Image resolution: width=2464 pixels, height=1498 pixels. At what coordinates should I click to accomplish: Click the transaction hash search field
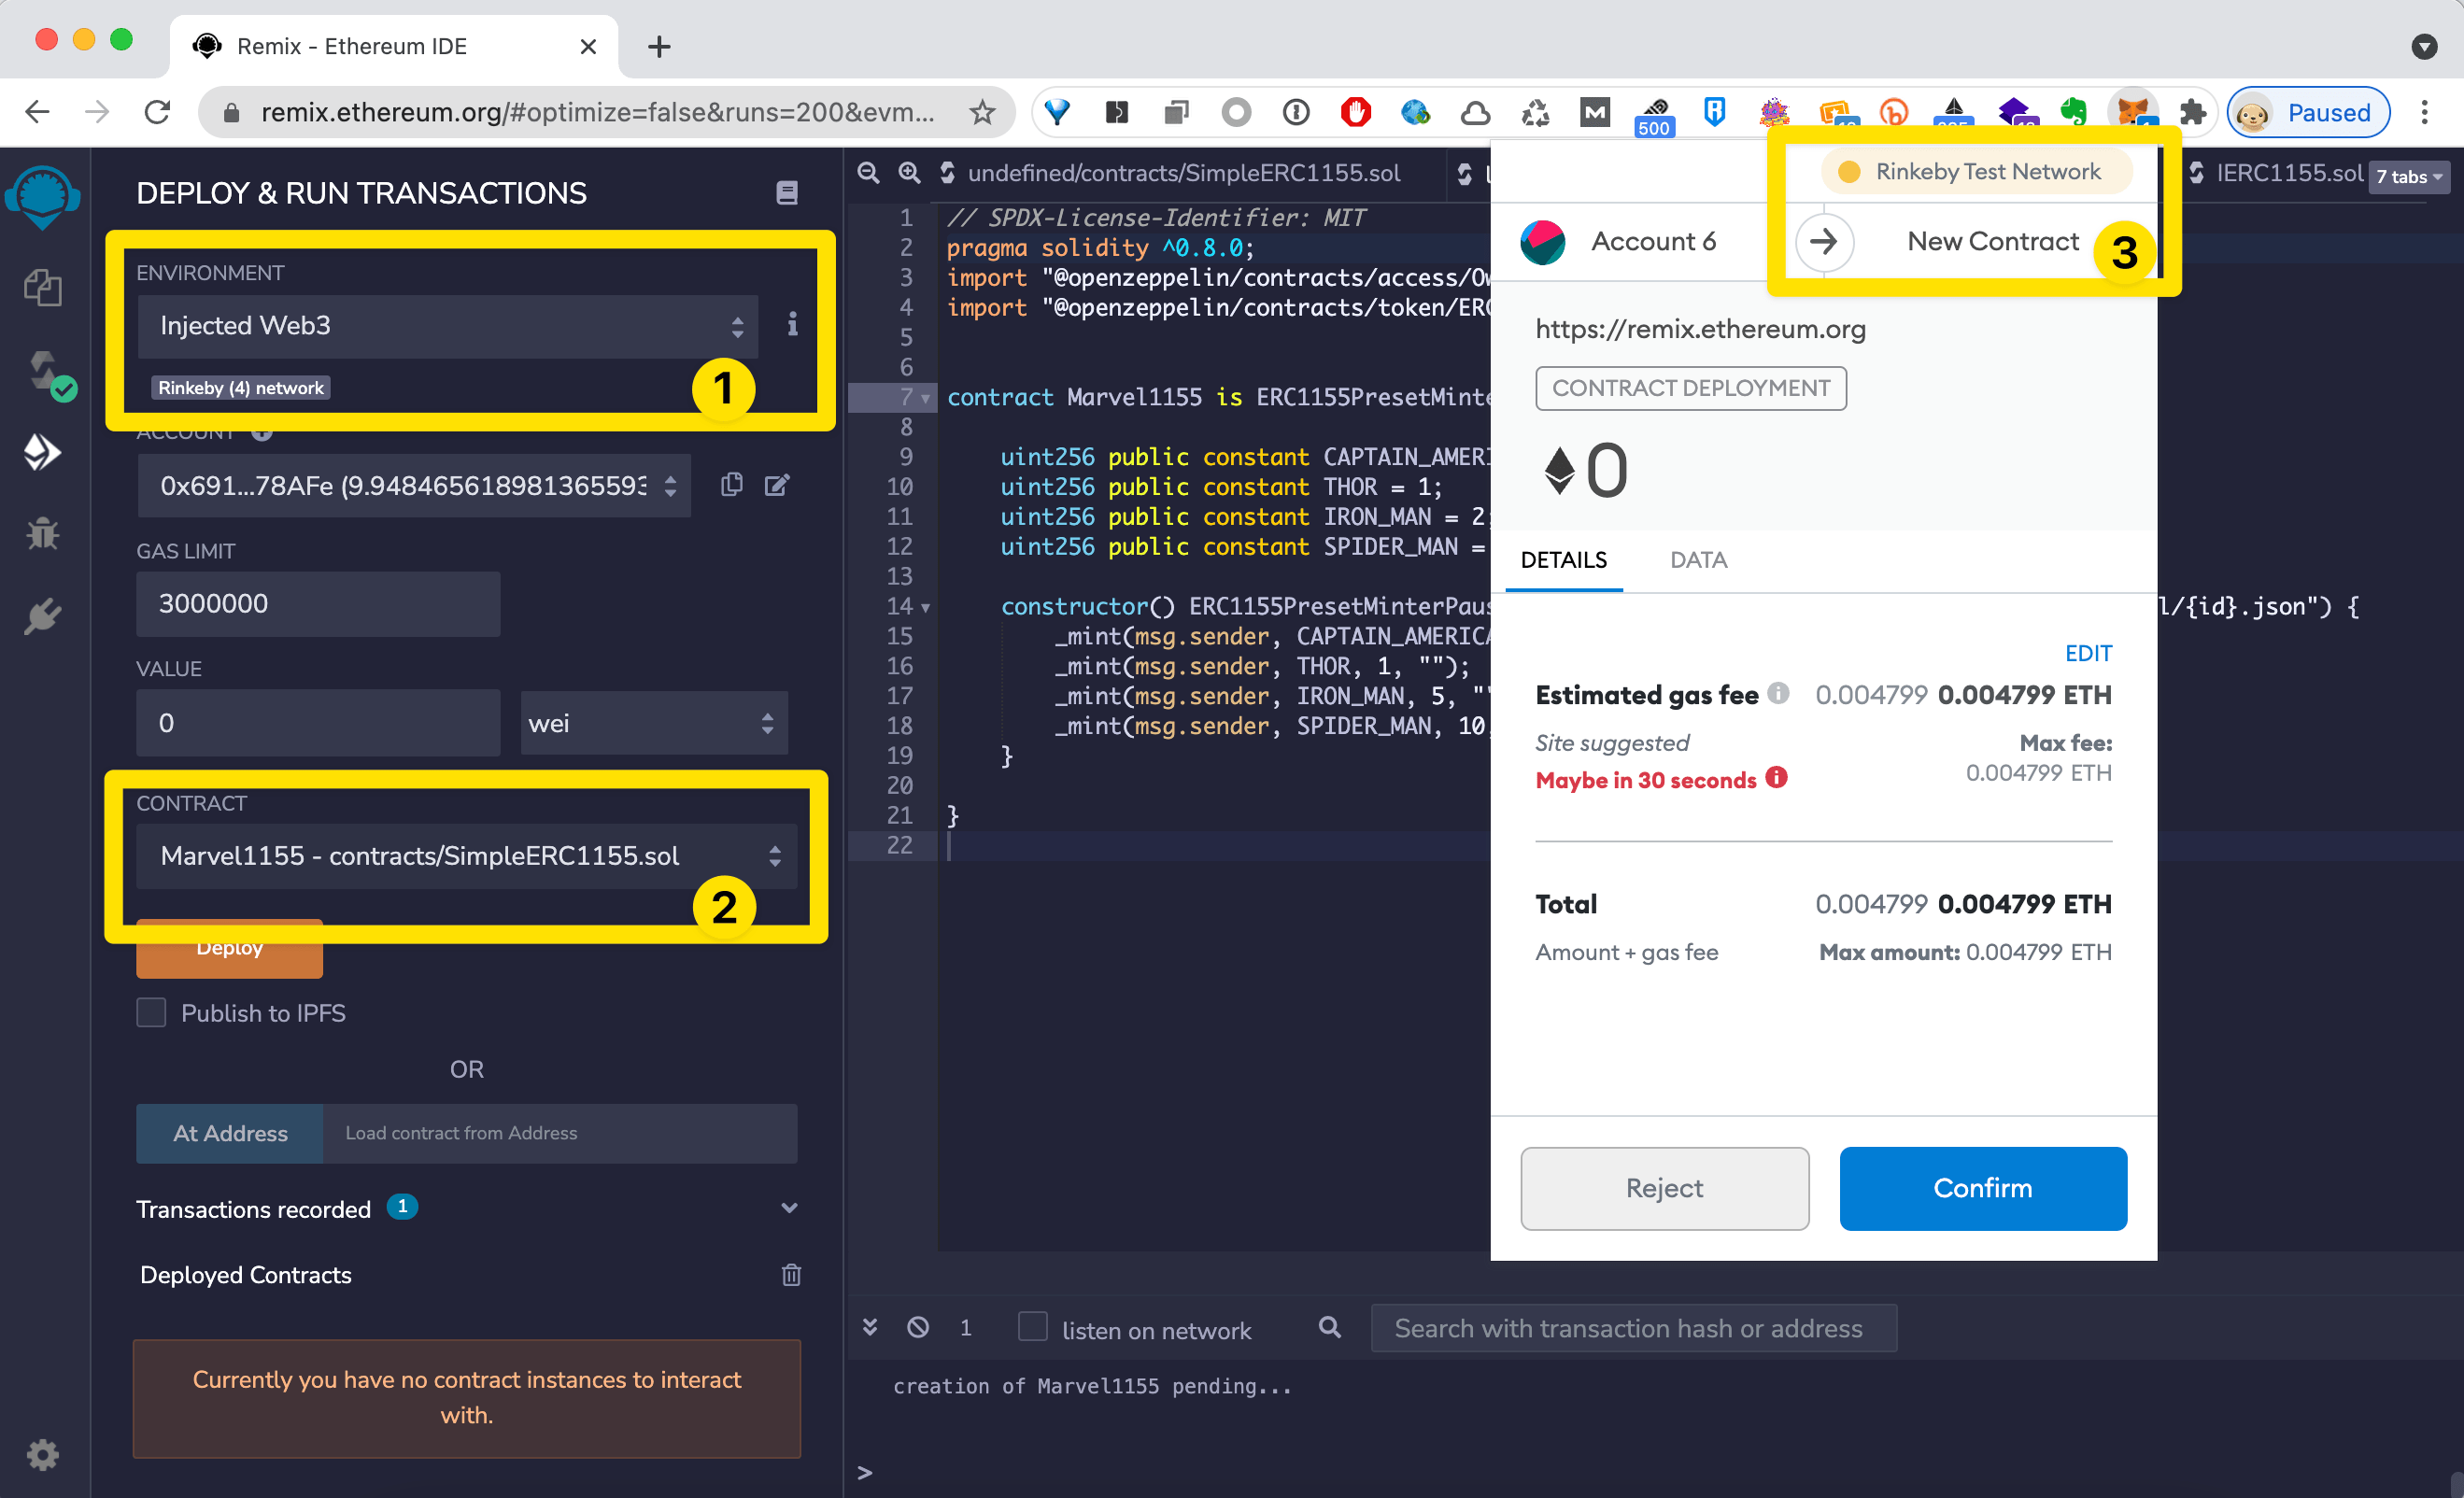(x=1632, y=1328)
